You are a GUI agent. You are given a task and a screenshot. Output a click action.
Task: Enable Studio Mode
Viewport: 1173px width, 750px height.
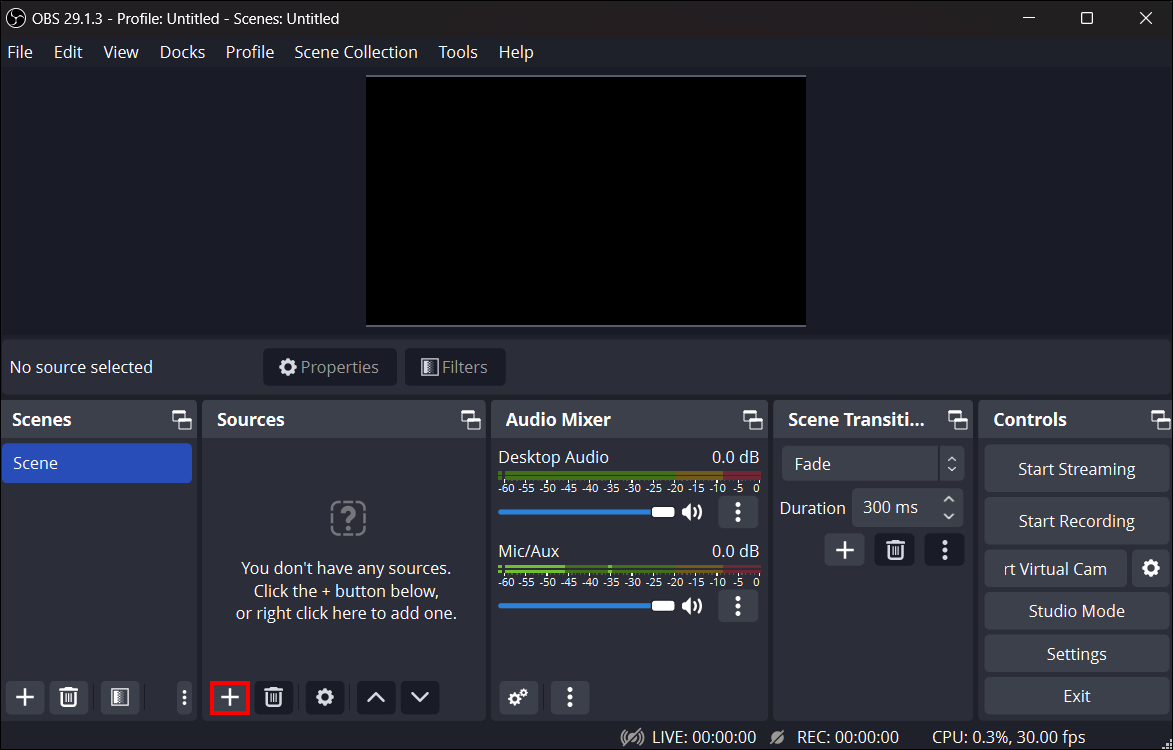pyautogui.click(x=1075, y=610)
